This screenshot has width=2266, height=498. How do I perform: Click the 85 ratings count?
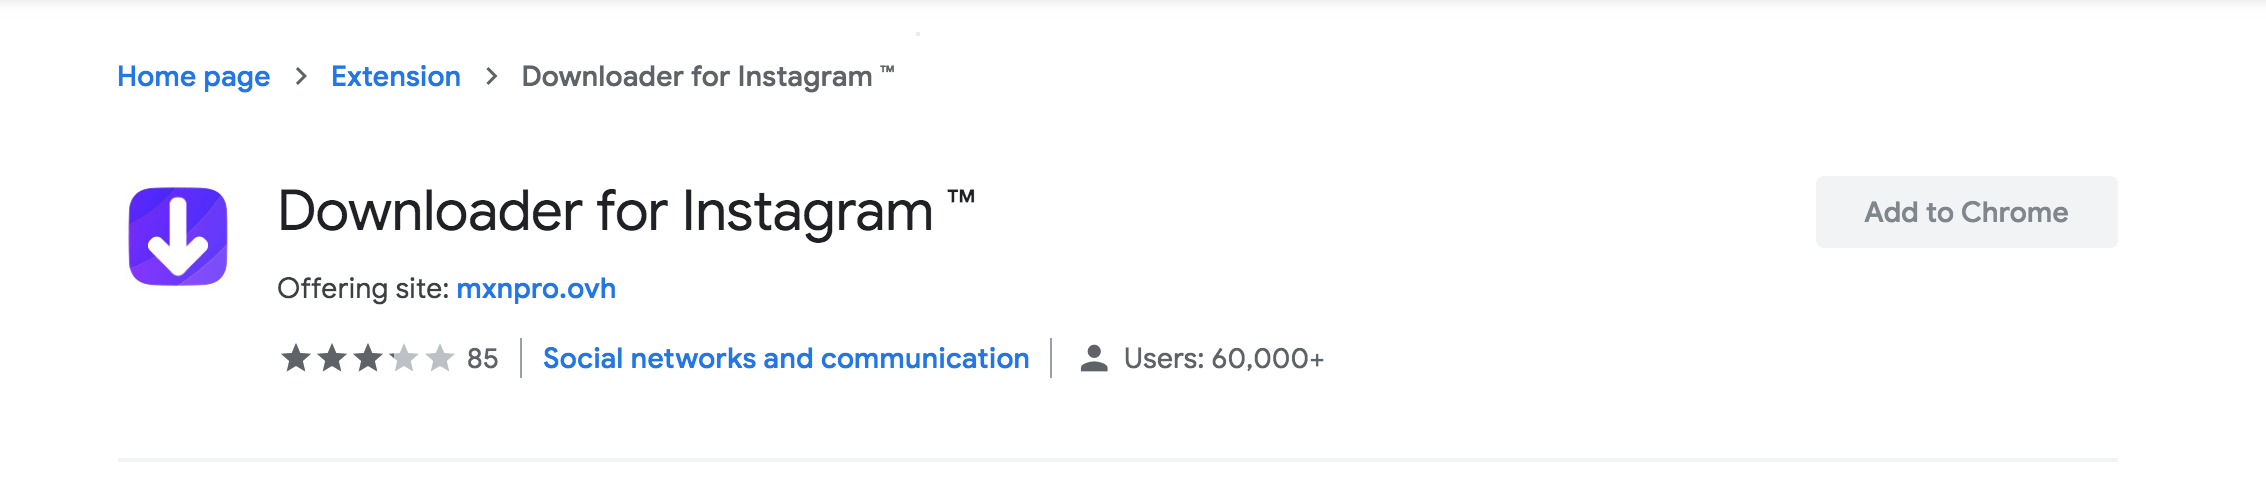pyautogui.click(x=482, y=358)
